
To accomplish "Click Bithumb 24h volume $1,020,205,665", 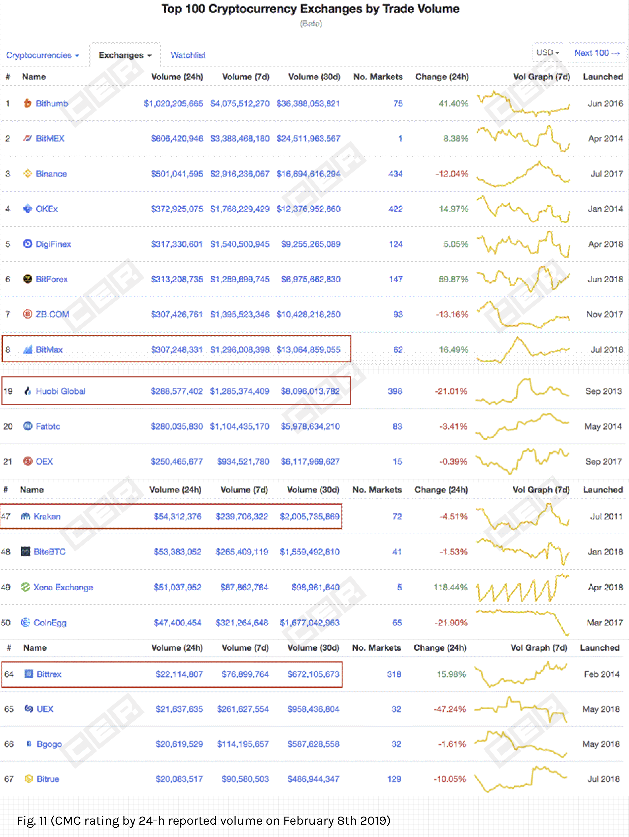I will tap(173, 103).
